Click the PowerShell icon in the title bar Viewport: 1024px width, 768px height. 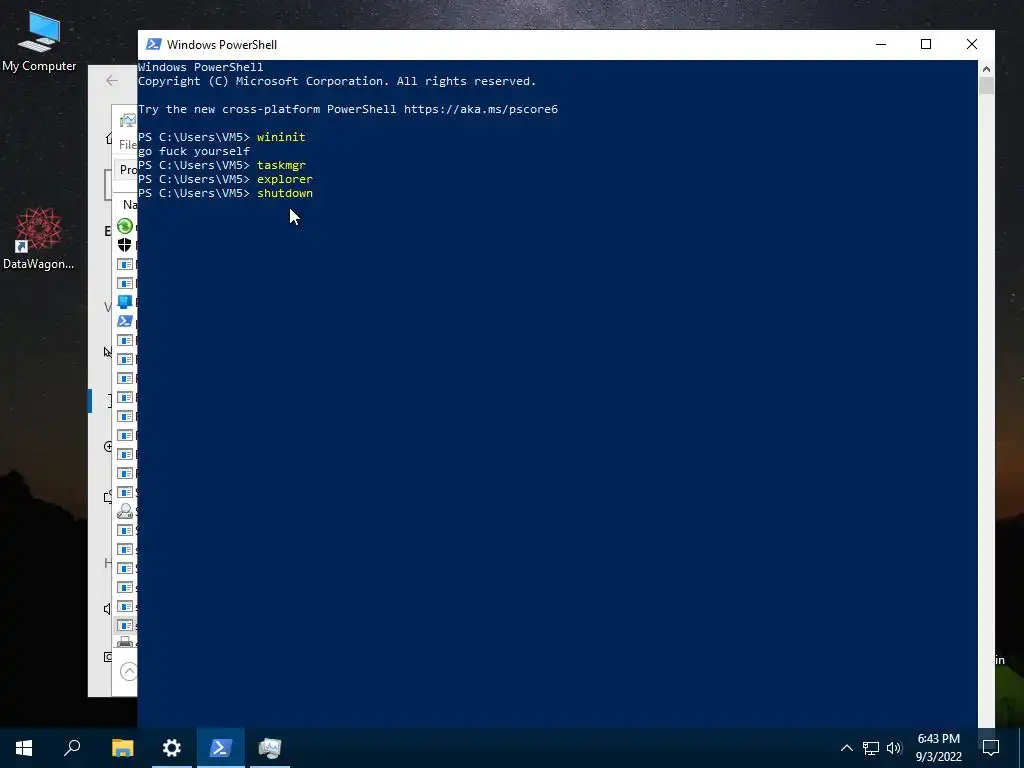coord(153,44)
